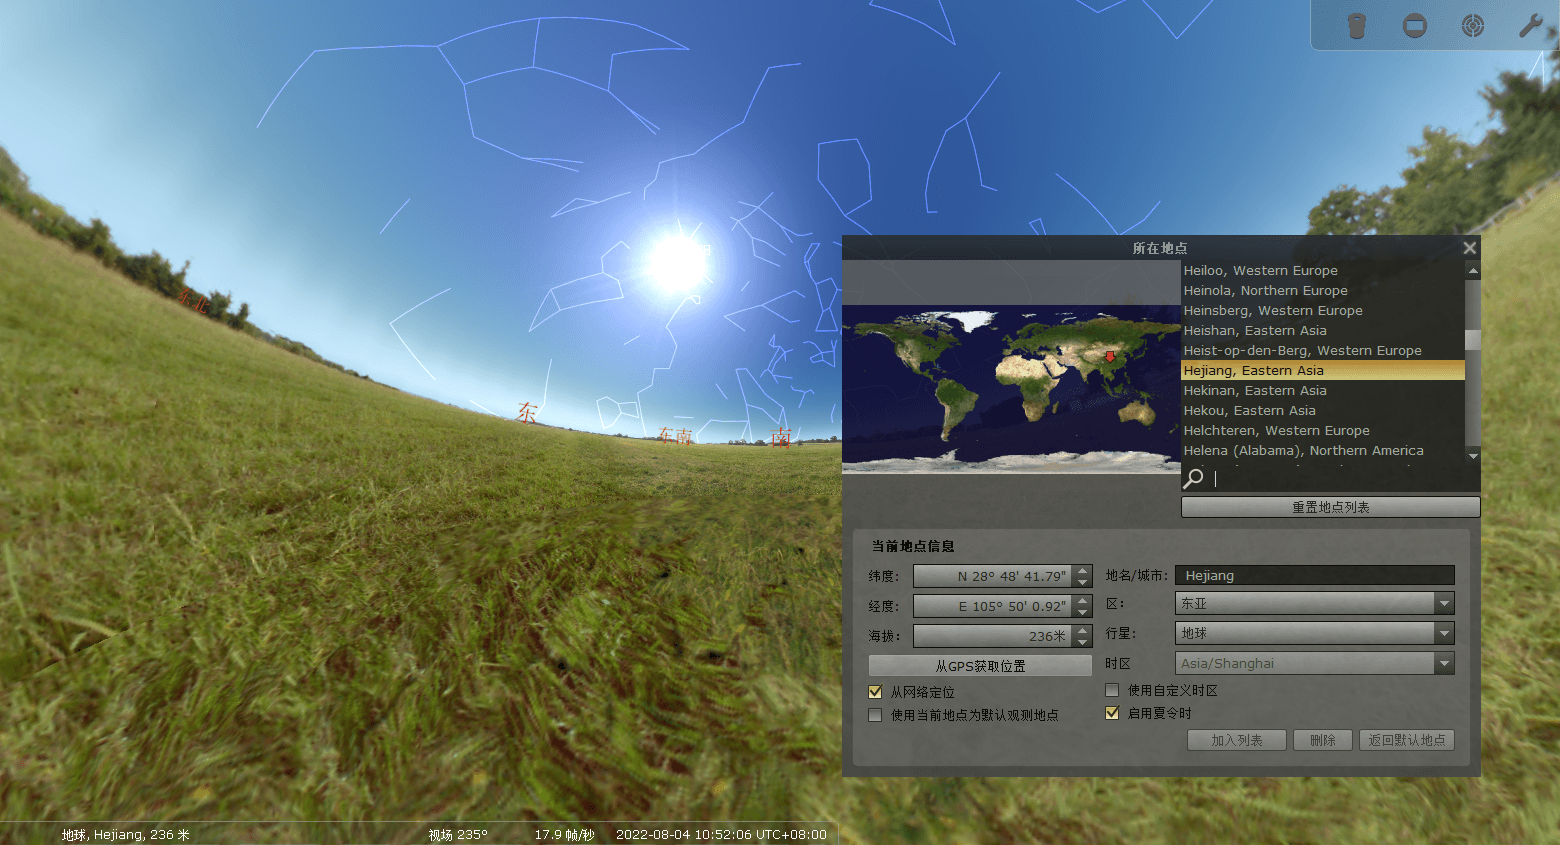This screenshot has height=845, width=1560.
Task: Click the crosshair target icon in top toolbar
Action: (x=1473, y=25)
